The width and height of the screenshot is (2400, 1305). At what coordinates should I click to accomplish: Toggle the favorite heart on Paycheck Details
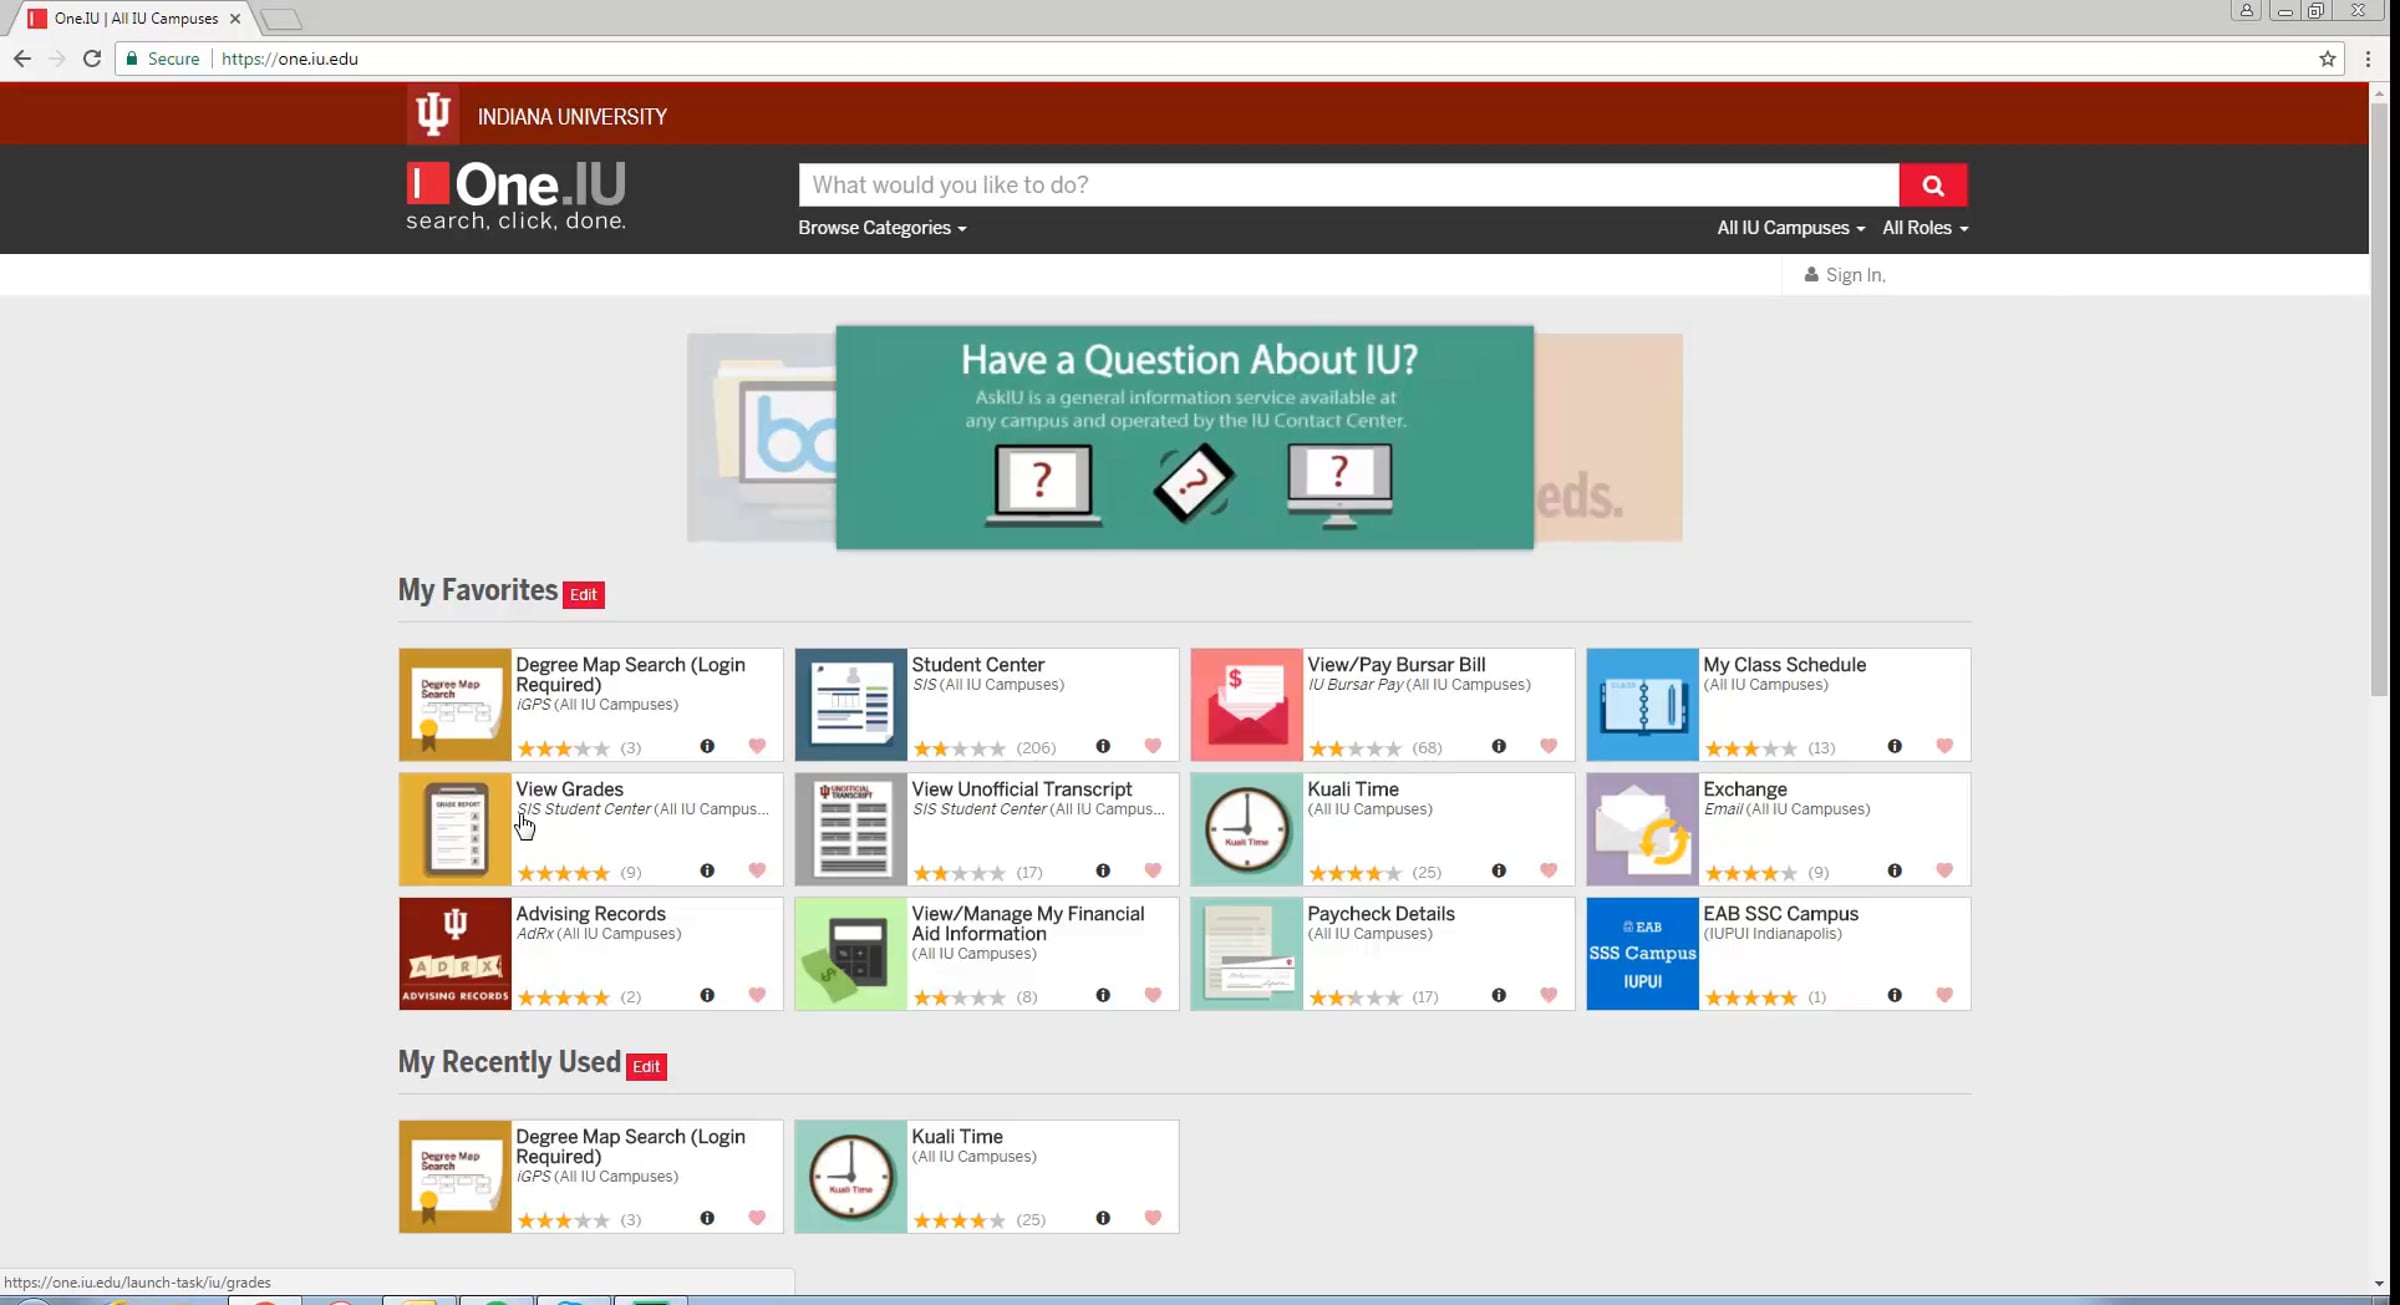click(x=1549, y=995)
